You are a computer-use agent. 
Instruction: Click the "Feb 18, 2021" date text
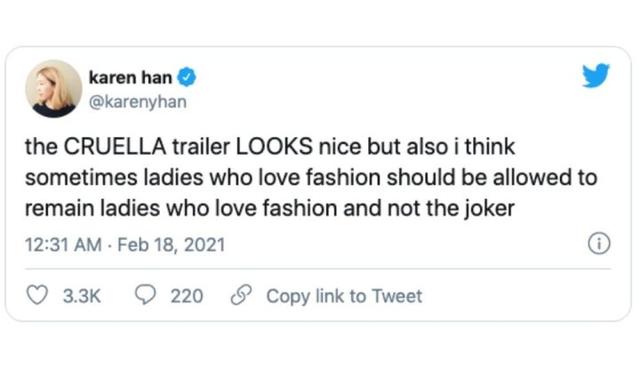click(171, 245)
